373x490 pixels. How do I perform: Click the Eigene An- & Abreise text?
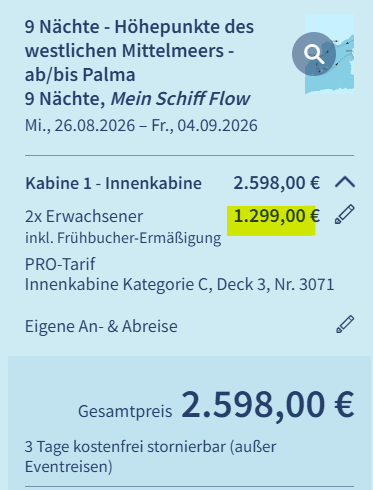tap(101, 326)
